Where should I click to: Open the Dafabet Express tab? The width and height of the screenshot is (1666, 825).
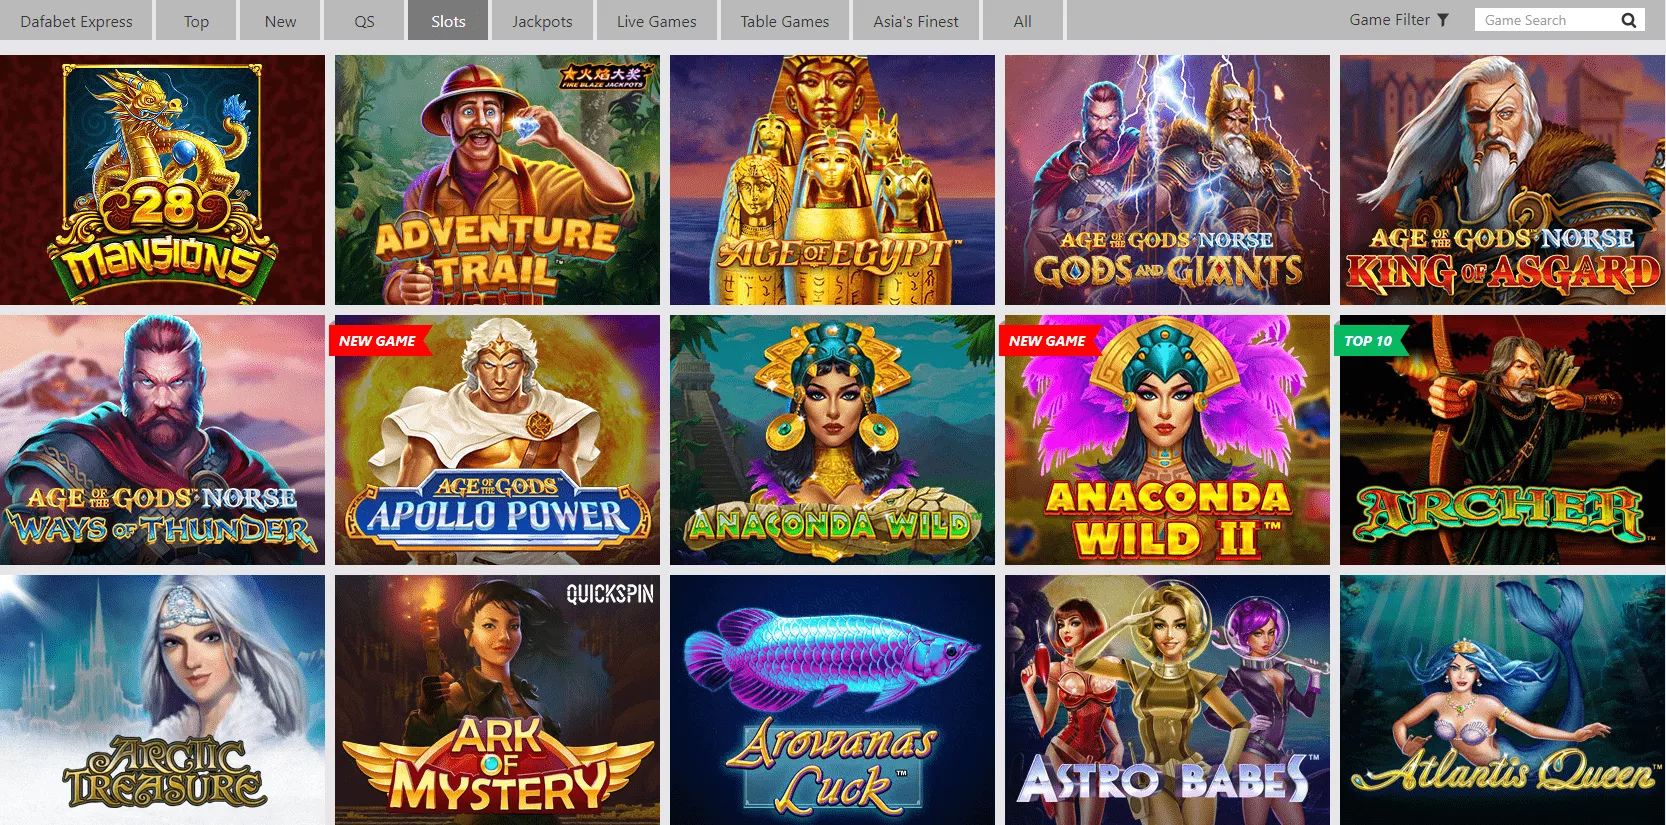click(76, 21)
